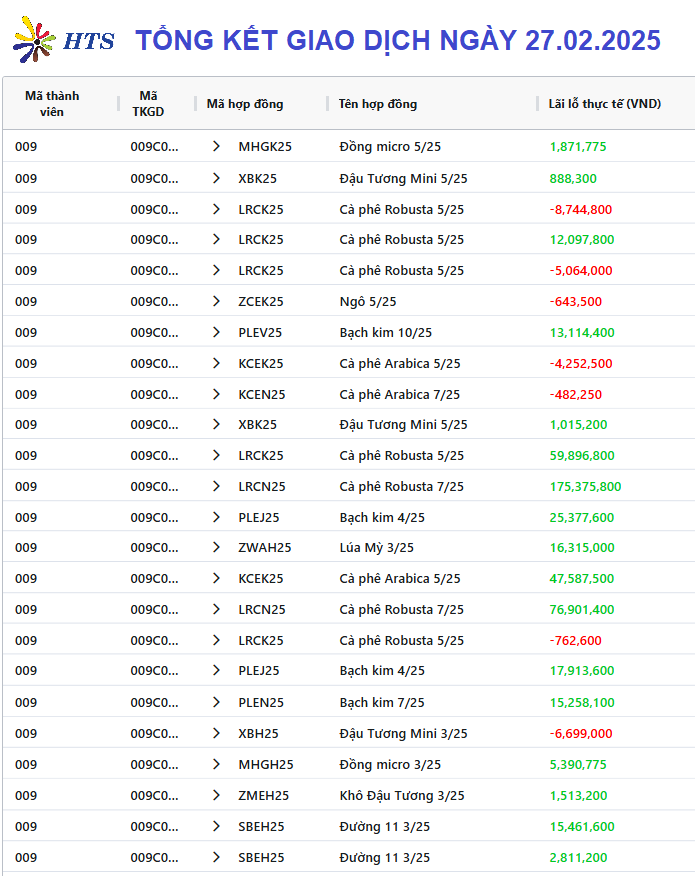Expand the MHGK25 Đồng micro 5/25 row
The image size is (695, 876).
216,146
